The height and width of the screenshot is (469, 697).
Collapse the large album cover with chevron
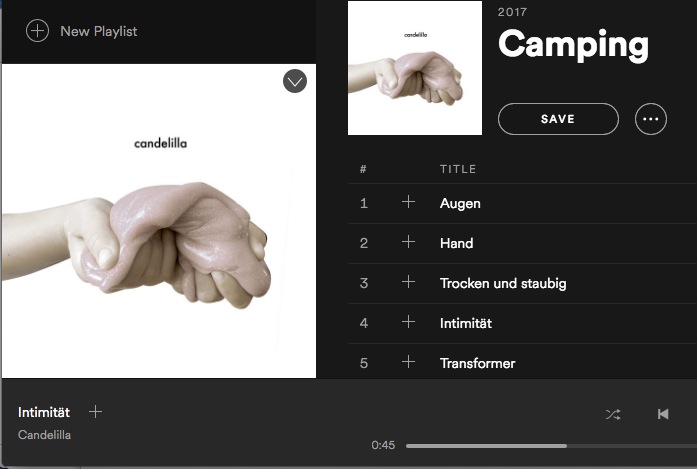point(295,81)
